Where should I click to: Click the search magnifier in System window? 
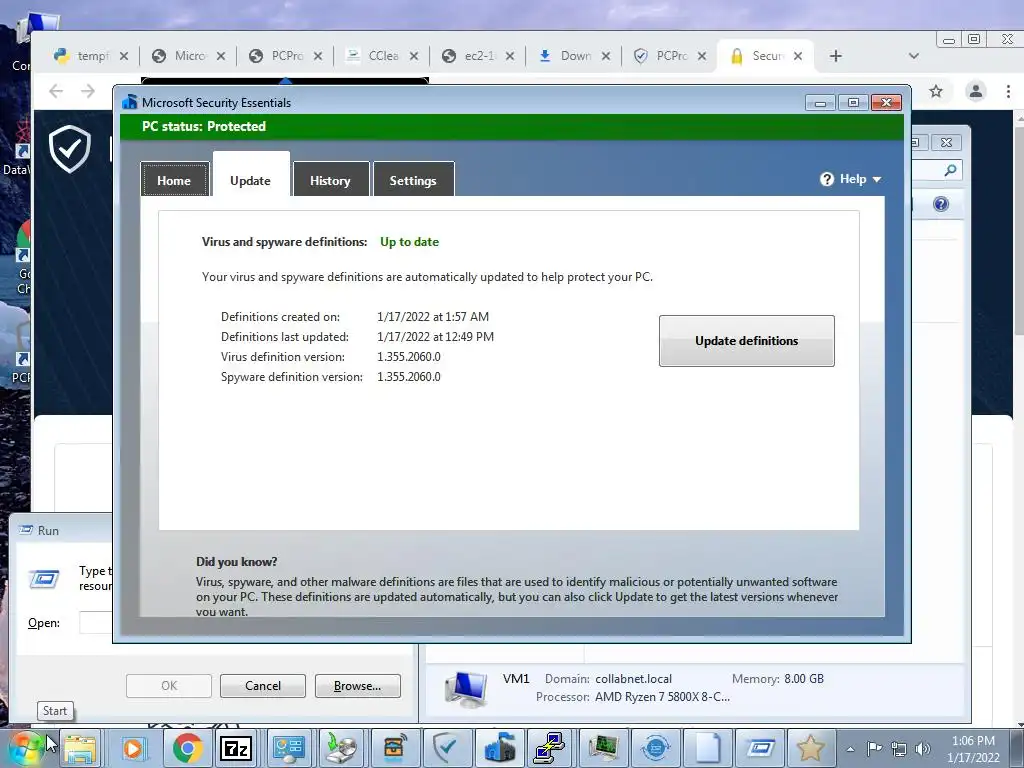950,170
